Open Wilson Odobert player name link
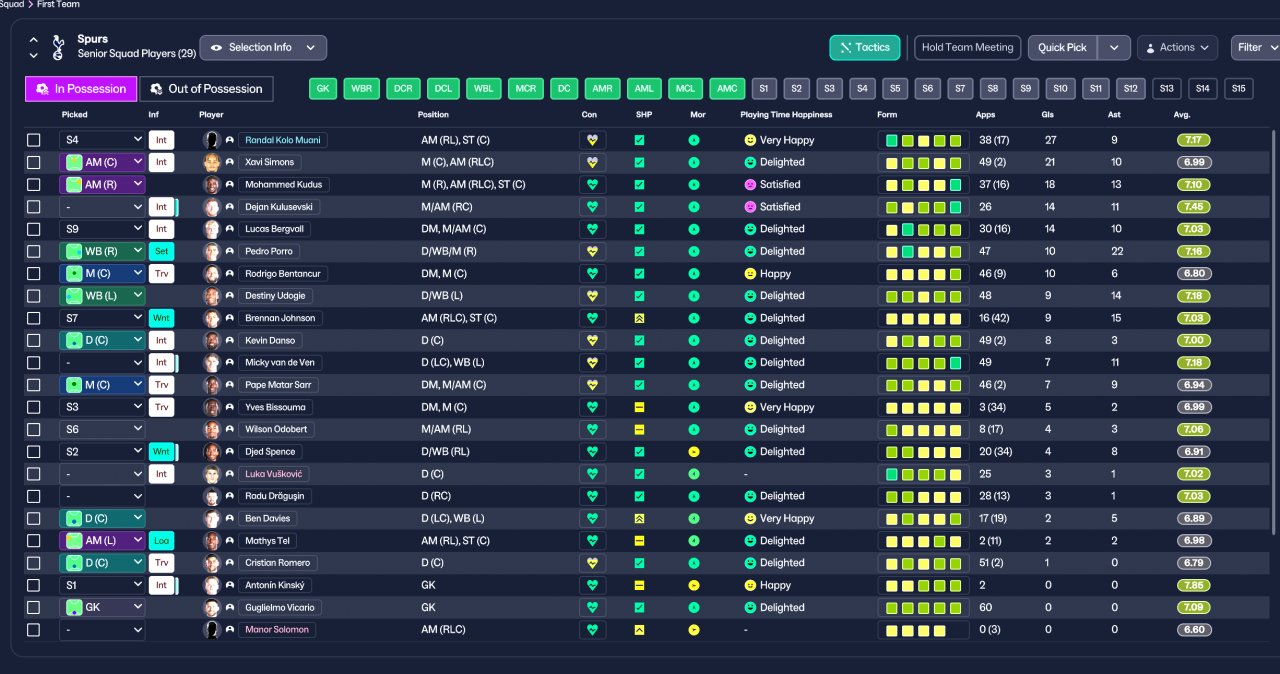The image size is (1280, 674). [276, 429]
